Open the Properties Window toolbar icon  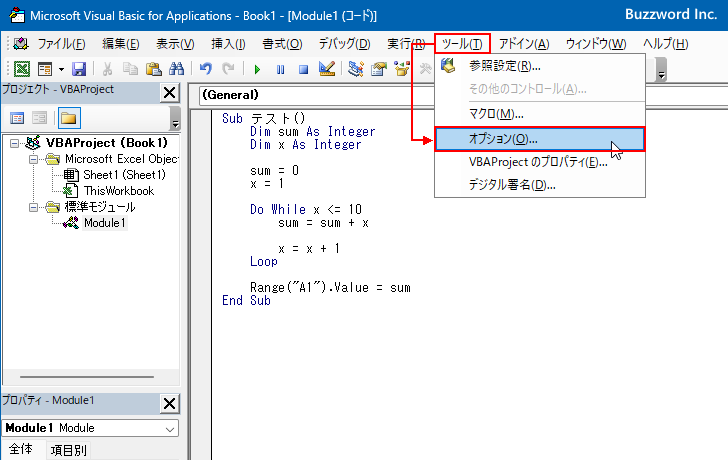tap(379, 69)
